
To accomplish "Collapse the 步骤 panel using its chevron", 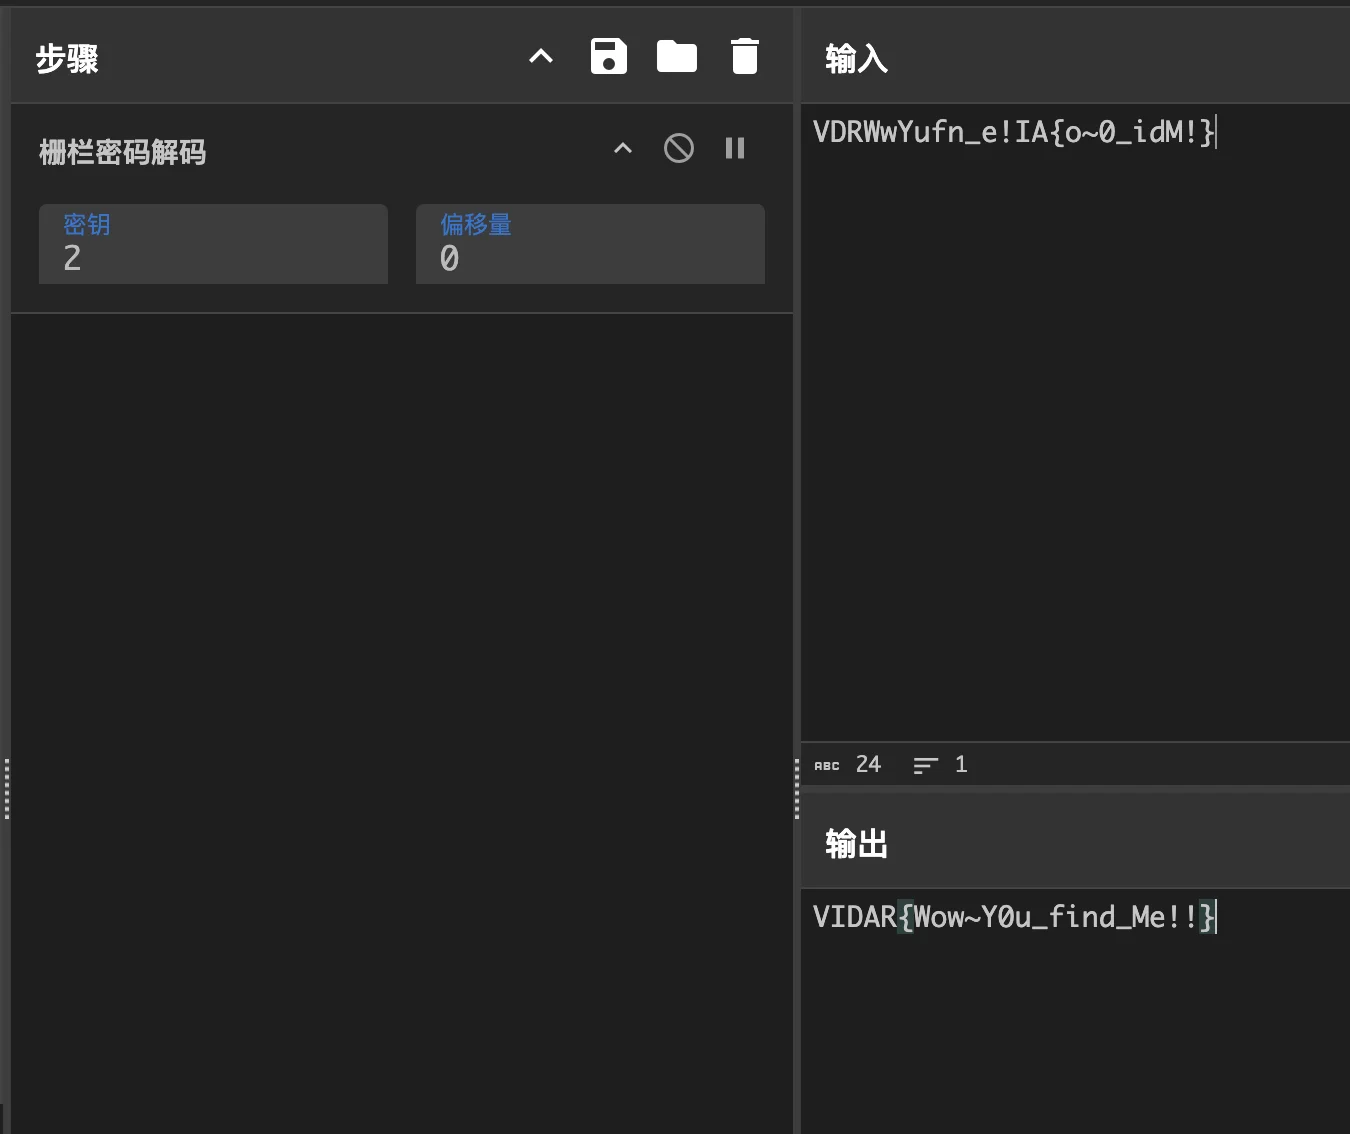I will [x=540, y=57].
